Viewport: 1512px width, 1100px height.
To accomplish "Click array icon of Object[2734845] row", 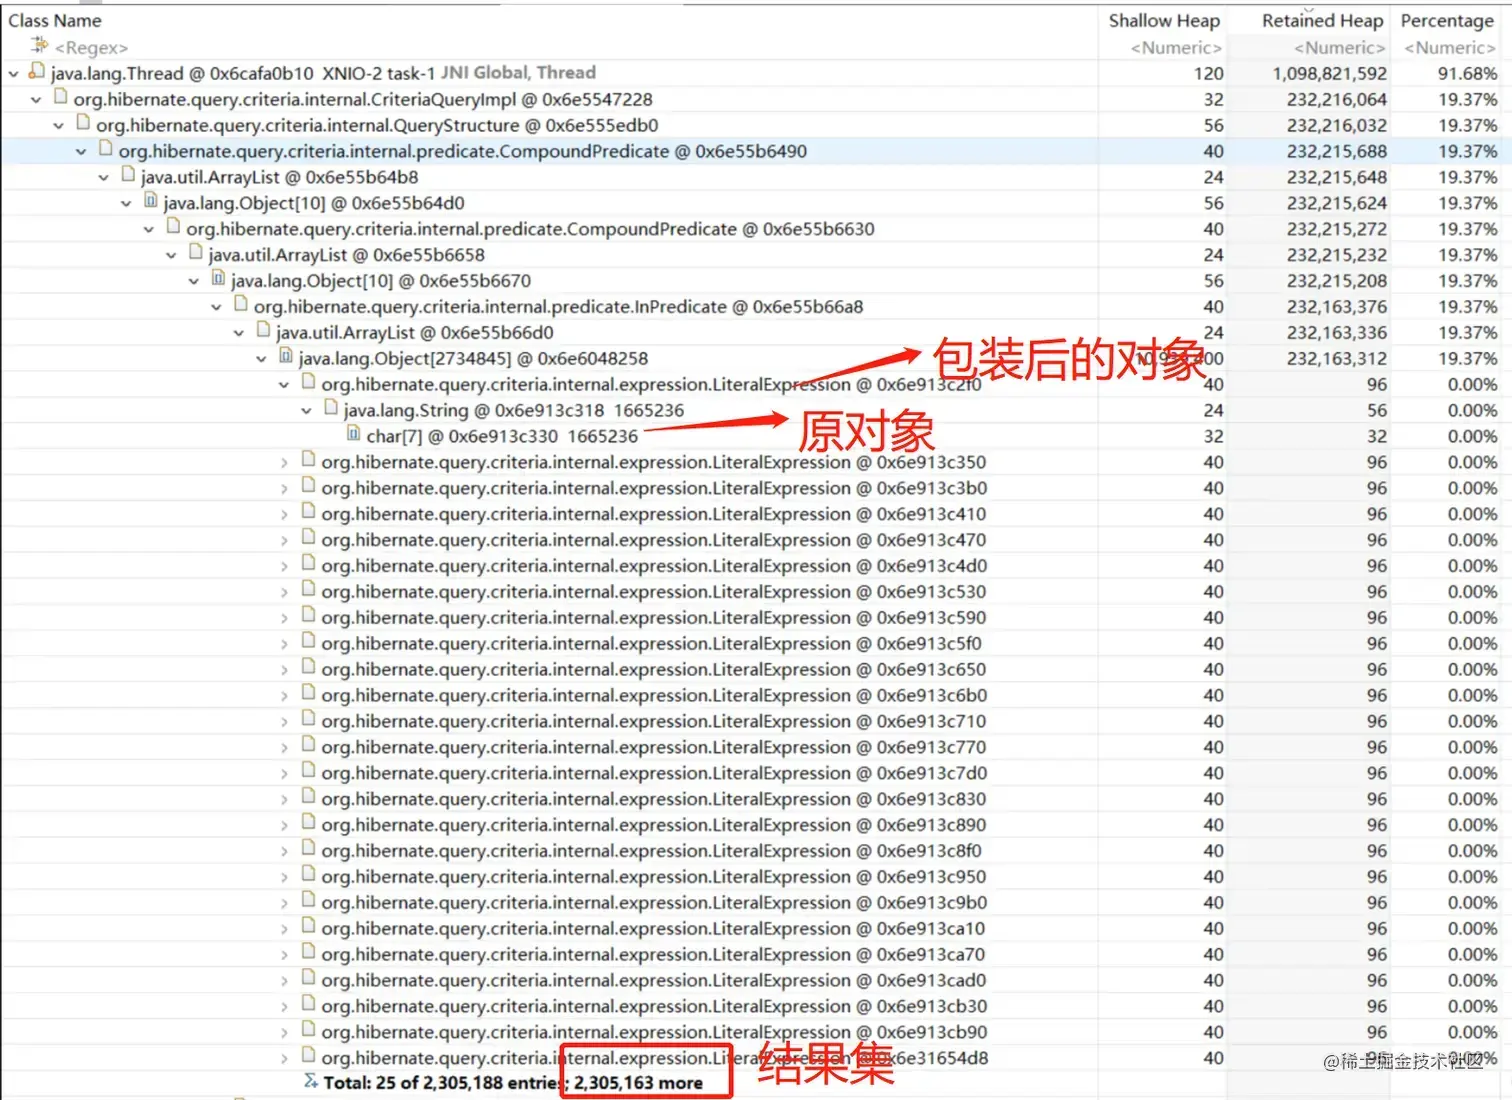I will (x=286, y=356).
